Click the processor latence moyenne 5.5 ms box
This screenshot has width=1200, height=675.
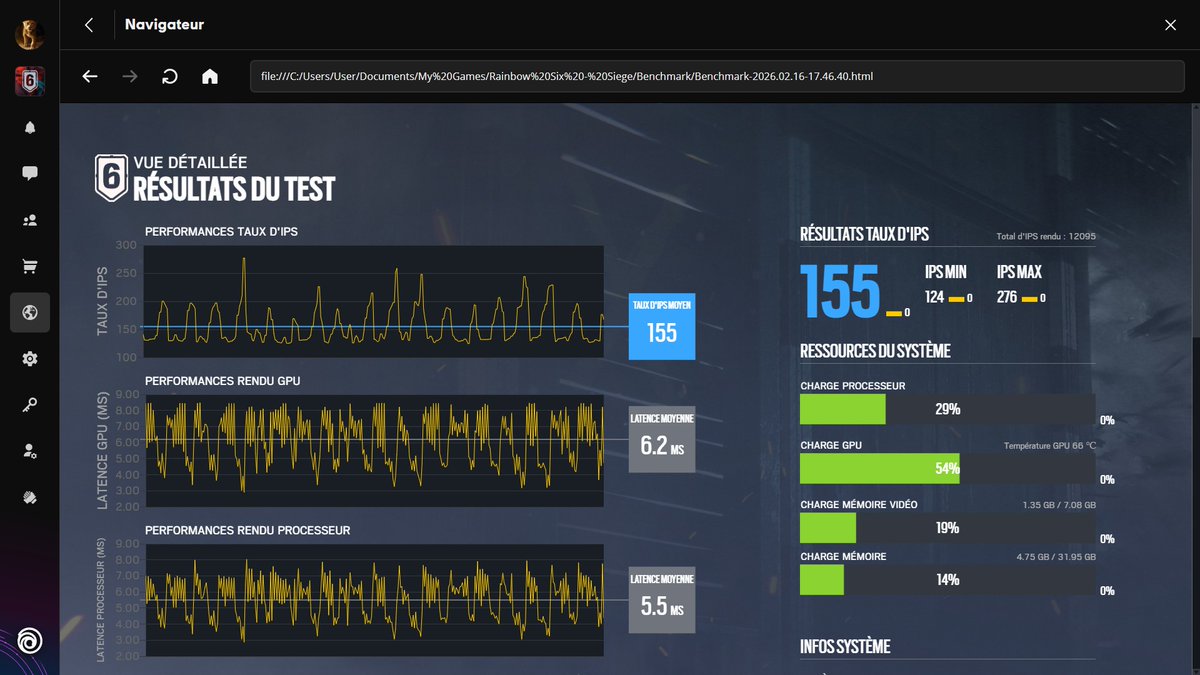pyautogui.click(x=662, y=599)
